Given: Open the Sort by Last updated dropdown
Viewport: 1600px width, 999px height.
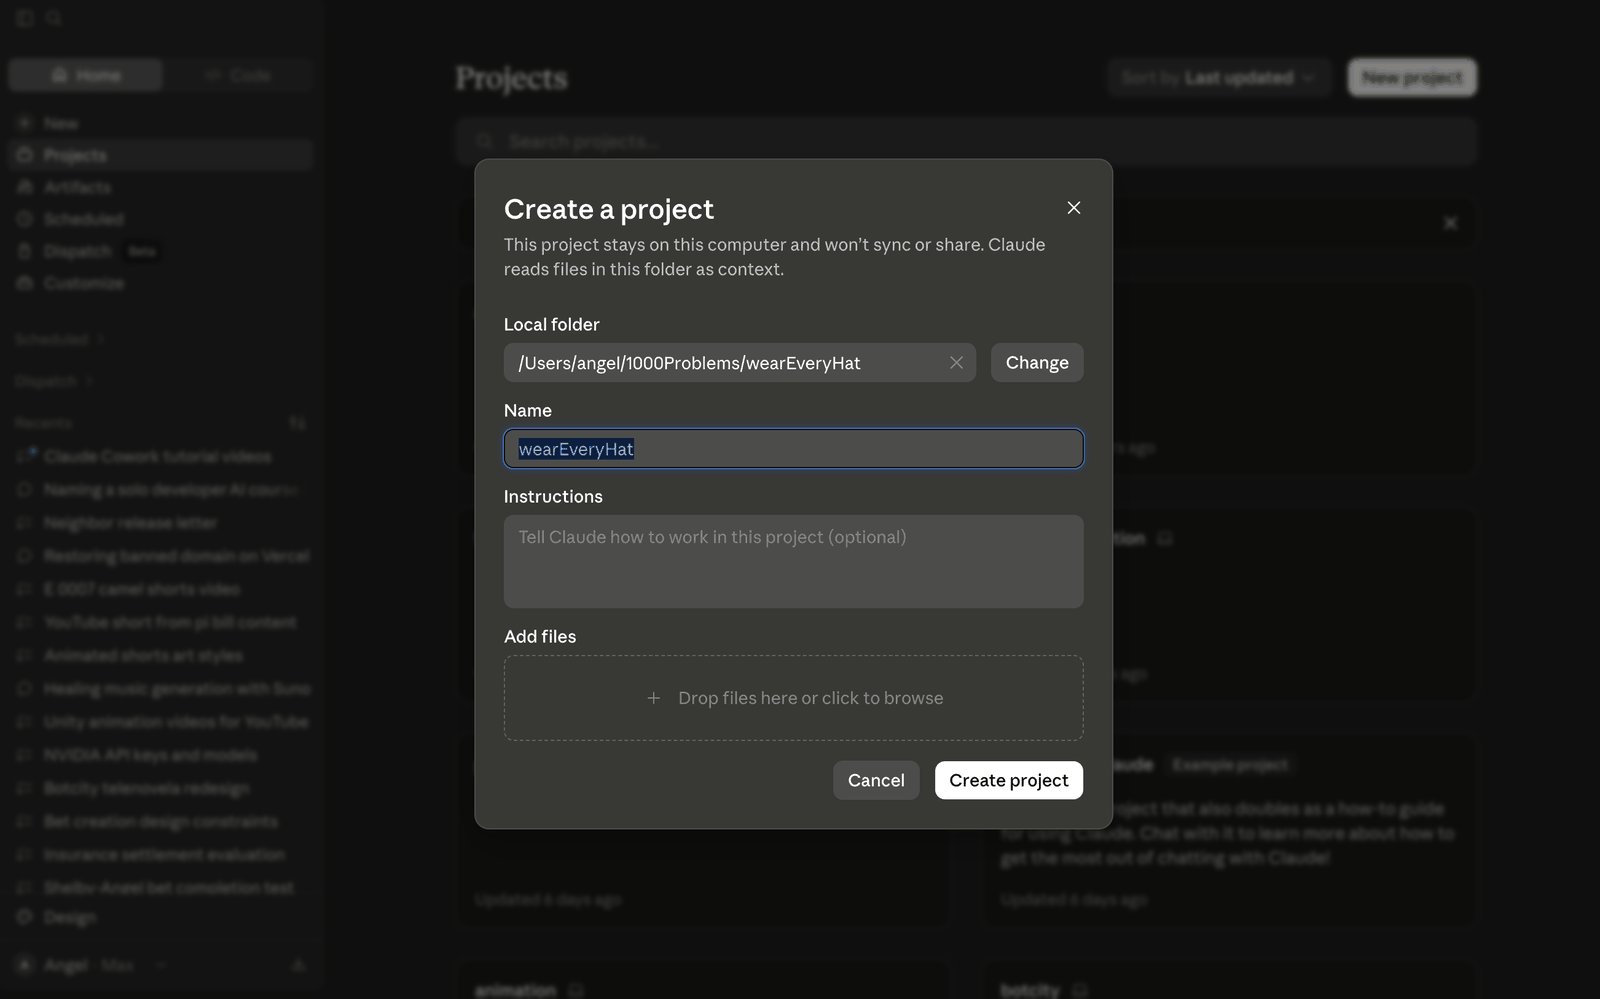Looking at the screenshot, I should (x=1219, y=78).
